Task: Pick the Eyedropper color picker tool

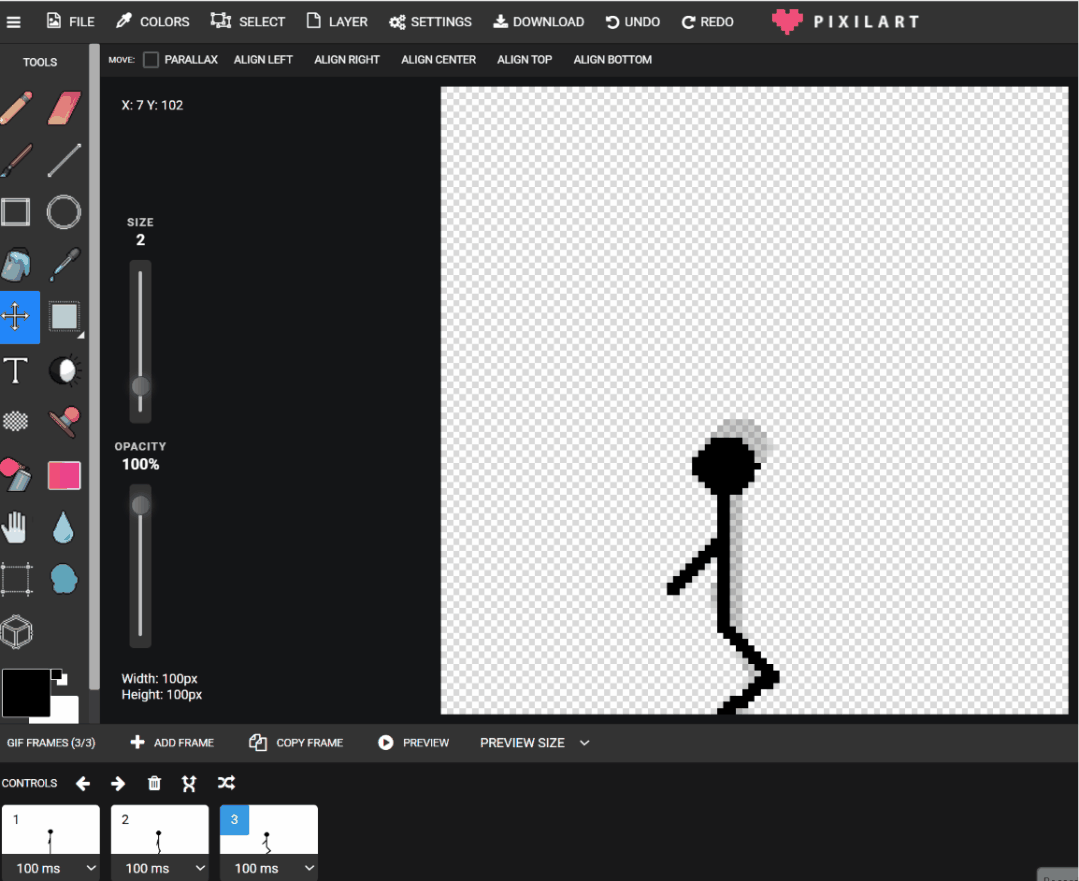Action: 64,265
